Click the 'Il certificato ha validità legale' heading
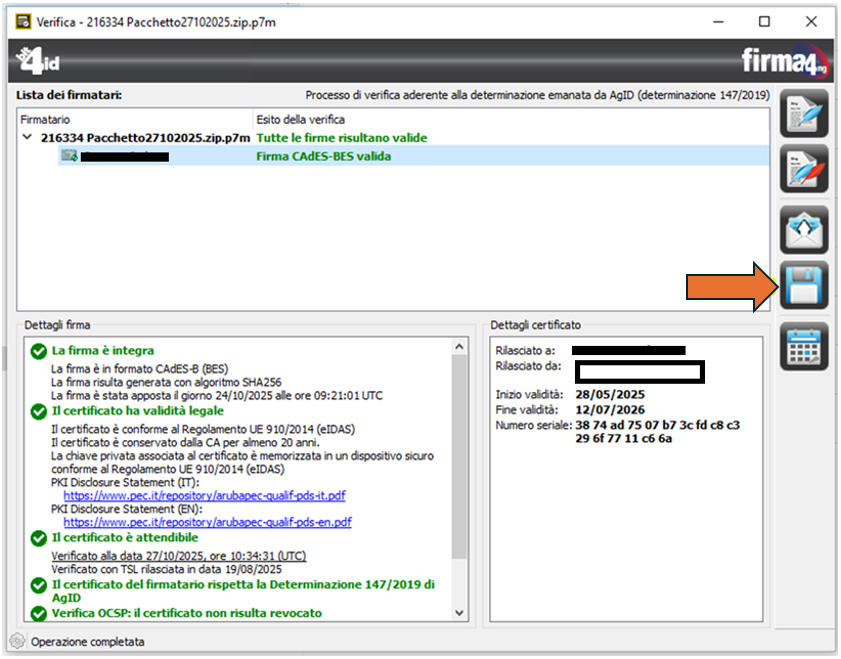The width and height of the screenshot is (841, 659). (x=137, y=411)
